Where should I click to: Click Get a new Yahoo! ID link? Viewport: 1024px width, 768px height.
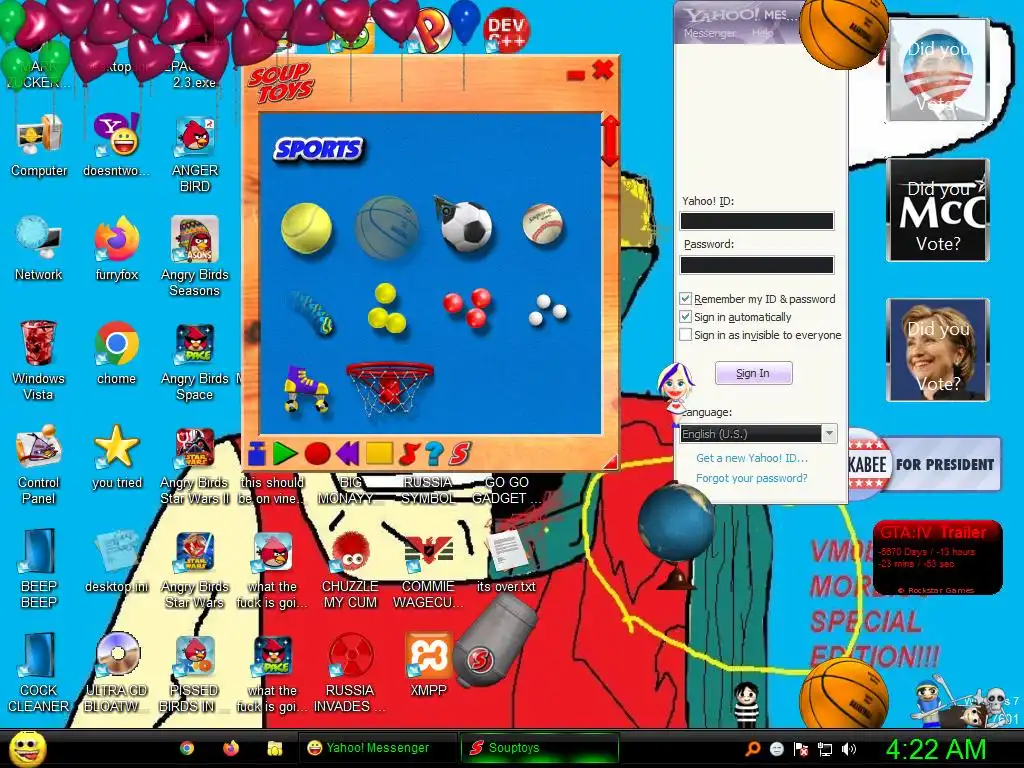click(752, 458)
